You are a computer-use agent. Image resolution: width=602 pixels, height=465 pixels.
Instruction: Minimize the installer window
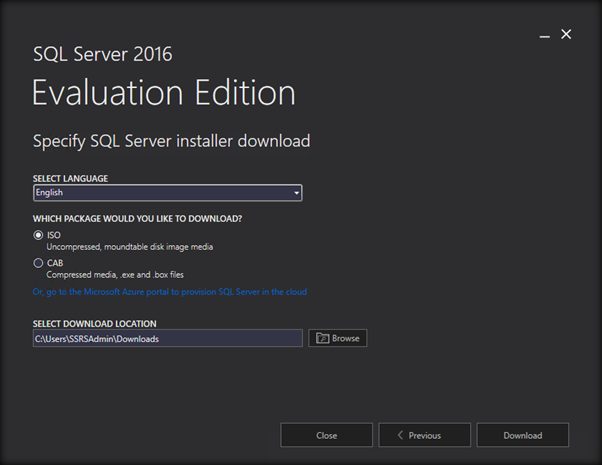[x=544, y=36]
